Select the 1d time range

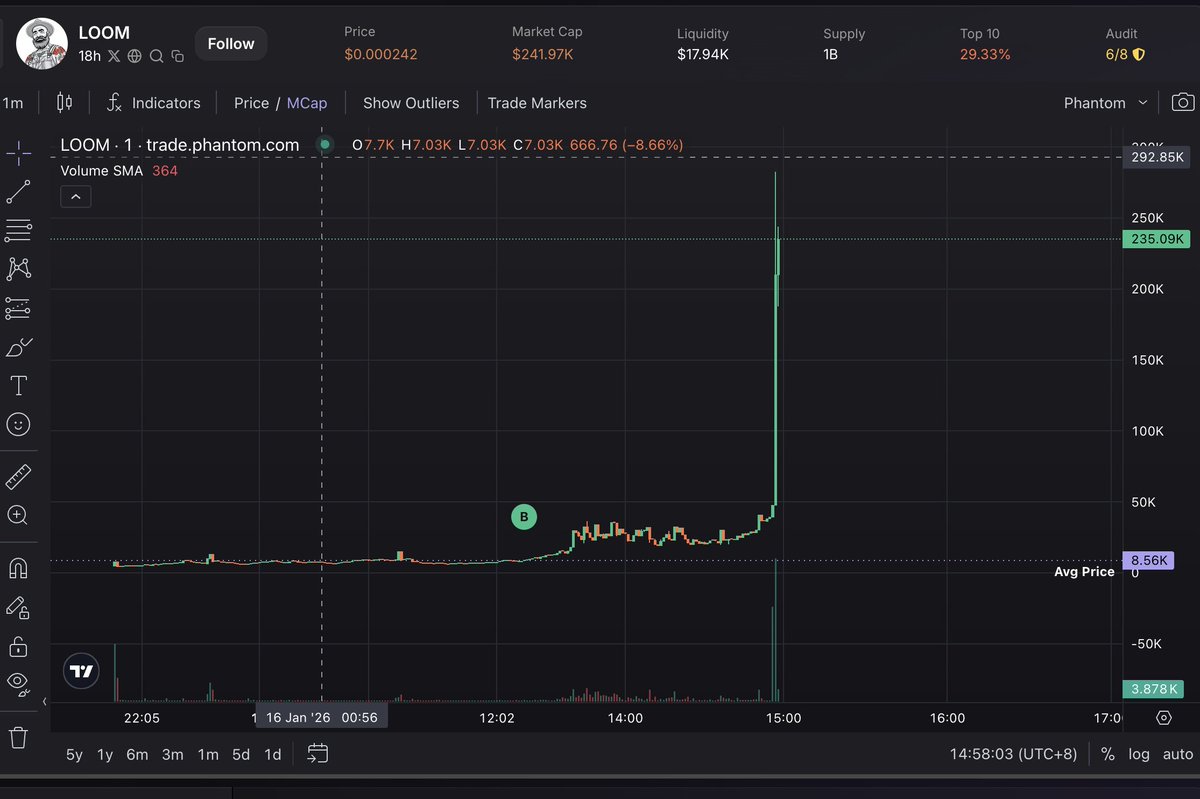pos(272,754)
